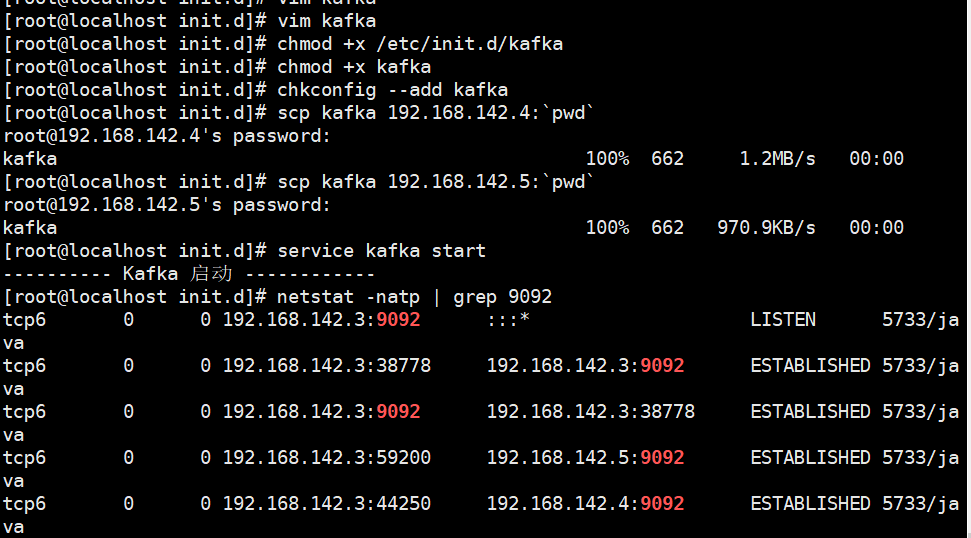Click the scp command to 192.168.142.5
The width and height of the screenshot is (971, 538).
click(x=435, y=182)
